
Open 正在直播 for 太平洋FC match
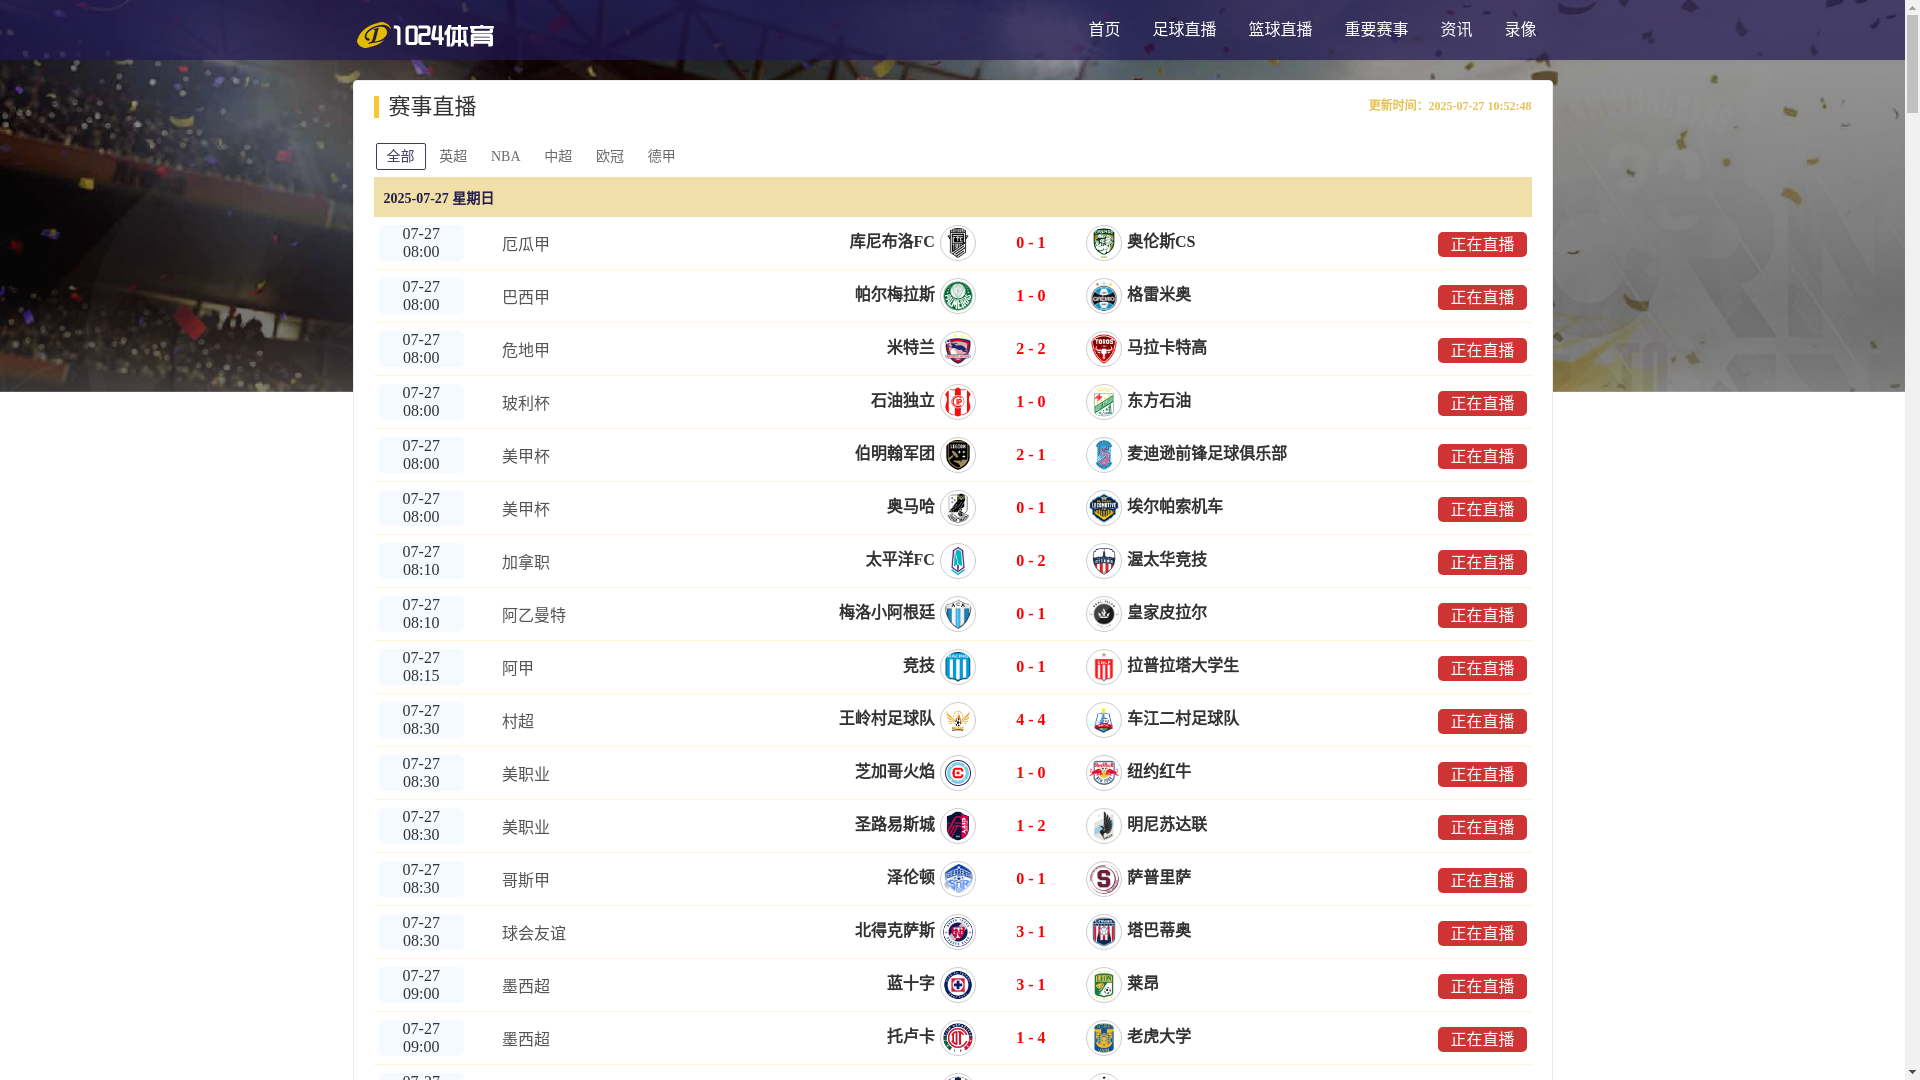(x=1482, y=563)
